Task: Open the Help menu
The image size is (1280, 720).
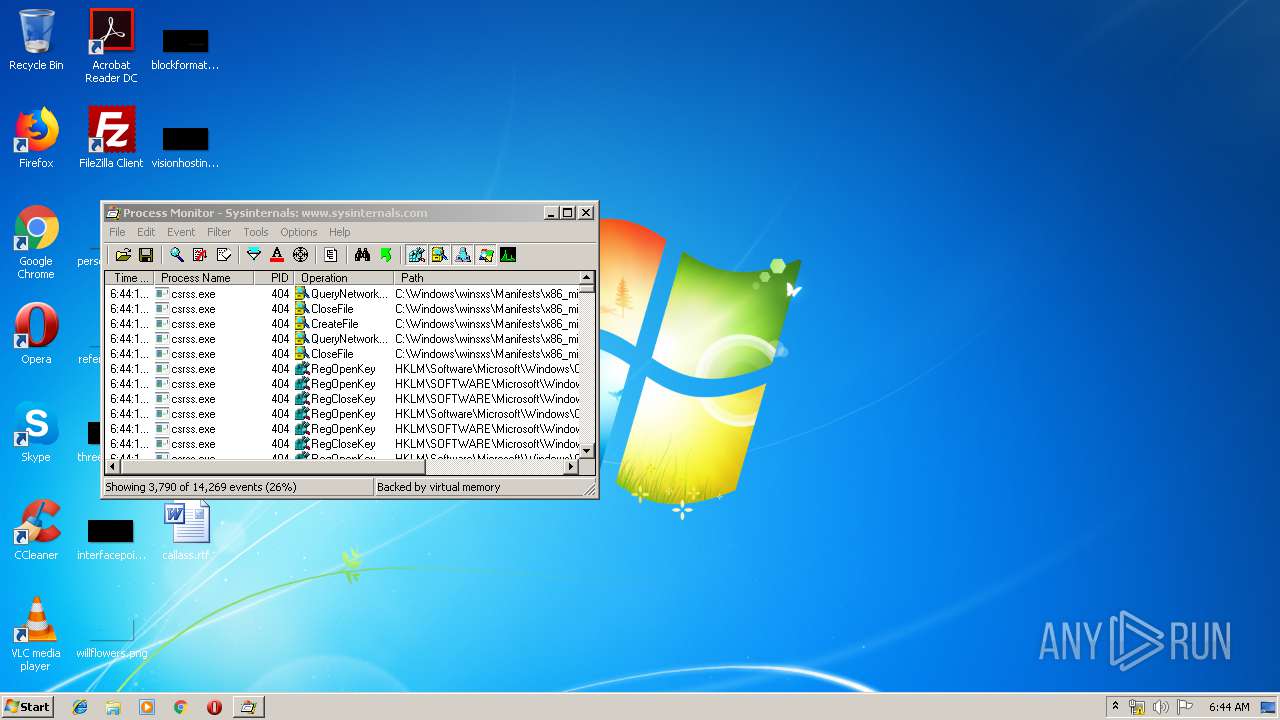Action: click(340, 232)
